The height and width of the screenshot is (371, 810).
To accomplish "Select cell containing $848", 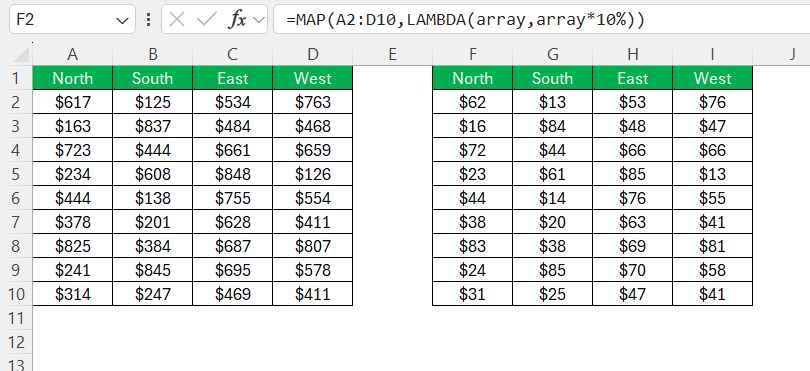I will coord(232,174).
